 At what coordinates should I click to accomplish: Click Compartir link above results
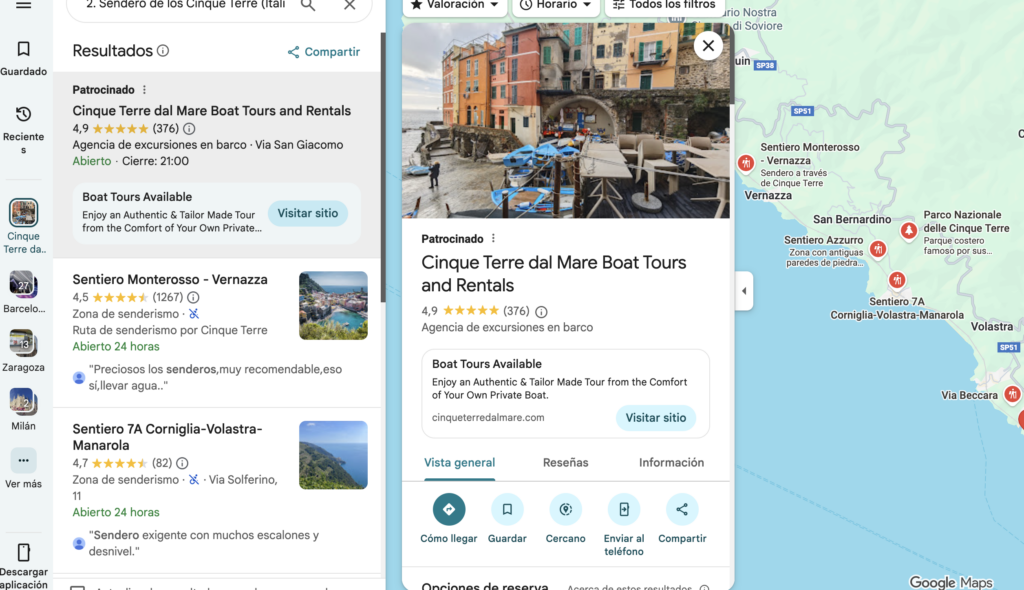pyautogui.click(x=323, y=52)
